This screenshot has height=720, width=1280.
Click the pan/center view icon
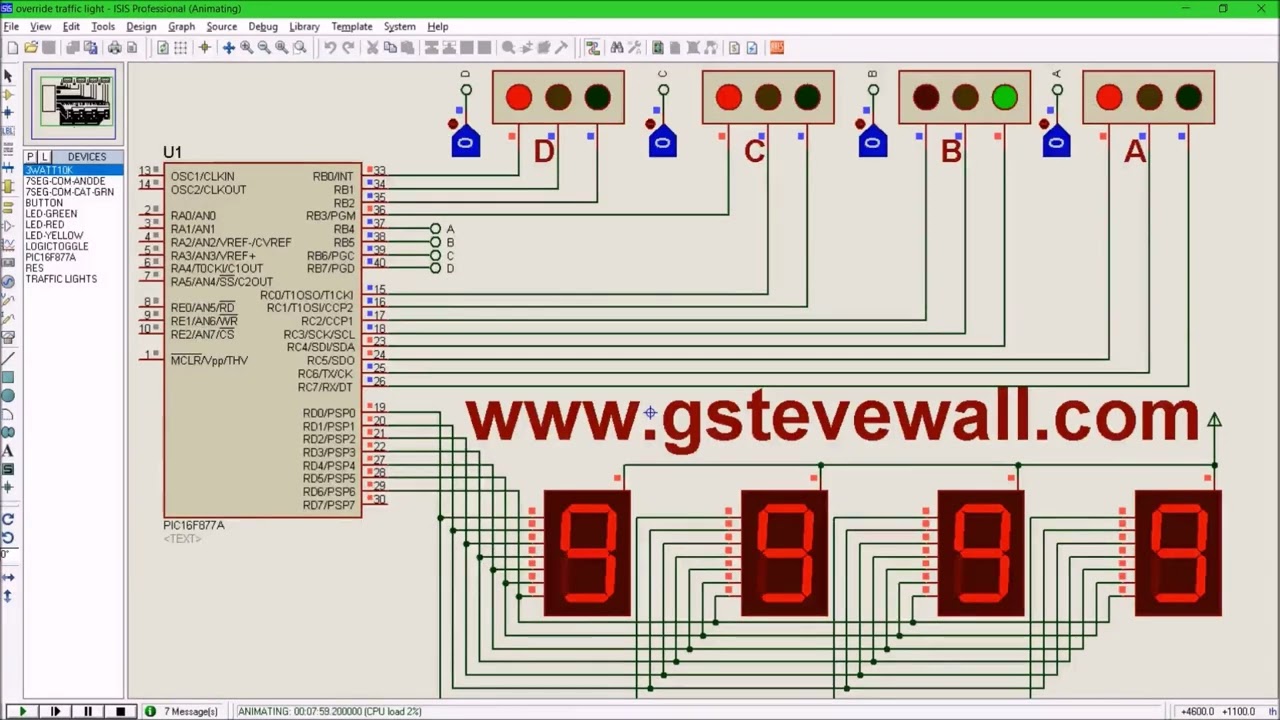(x=228, y=47)
